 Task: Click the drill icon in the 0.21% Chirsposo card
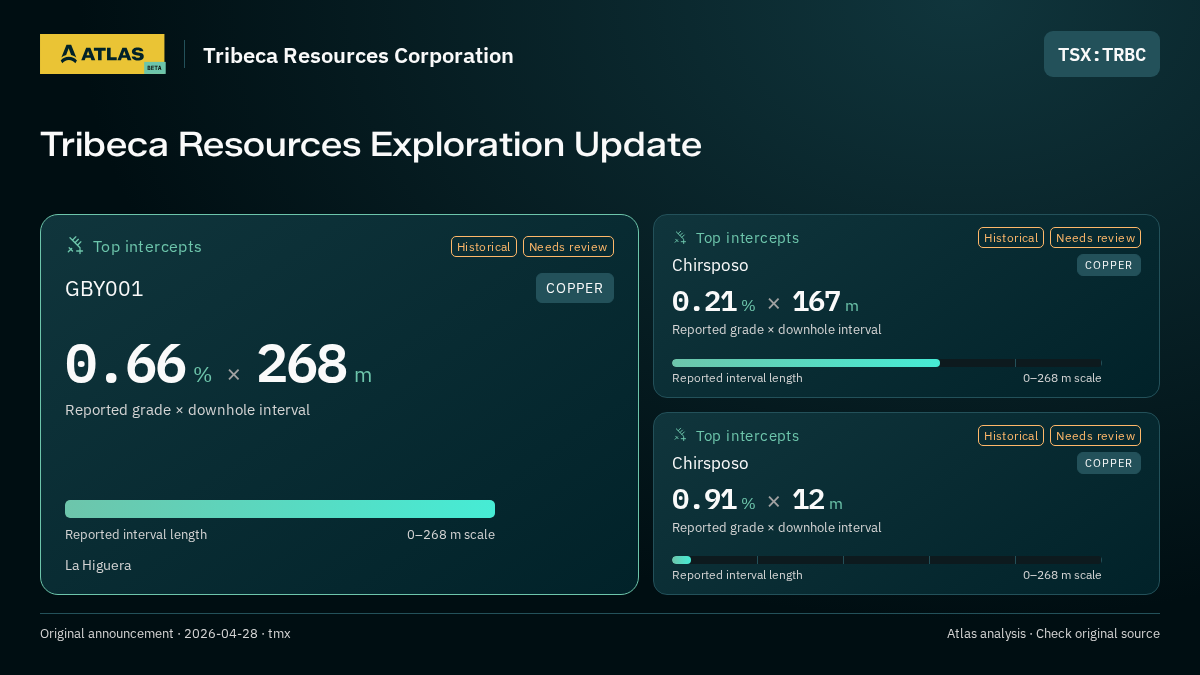680,237
